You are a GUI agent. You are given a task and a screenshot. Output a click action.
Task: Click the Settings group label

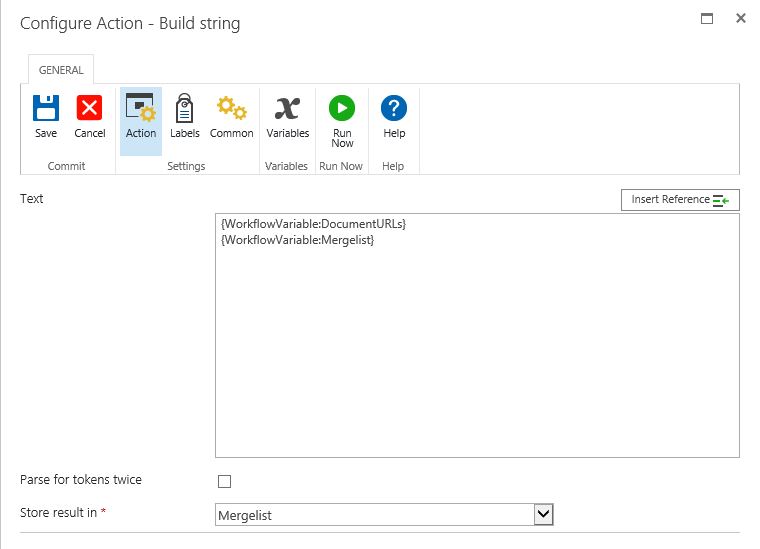pos(186,166)
